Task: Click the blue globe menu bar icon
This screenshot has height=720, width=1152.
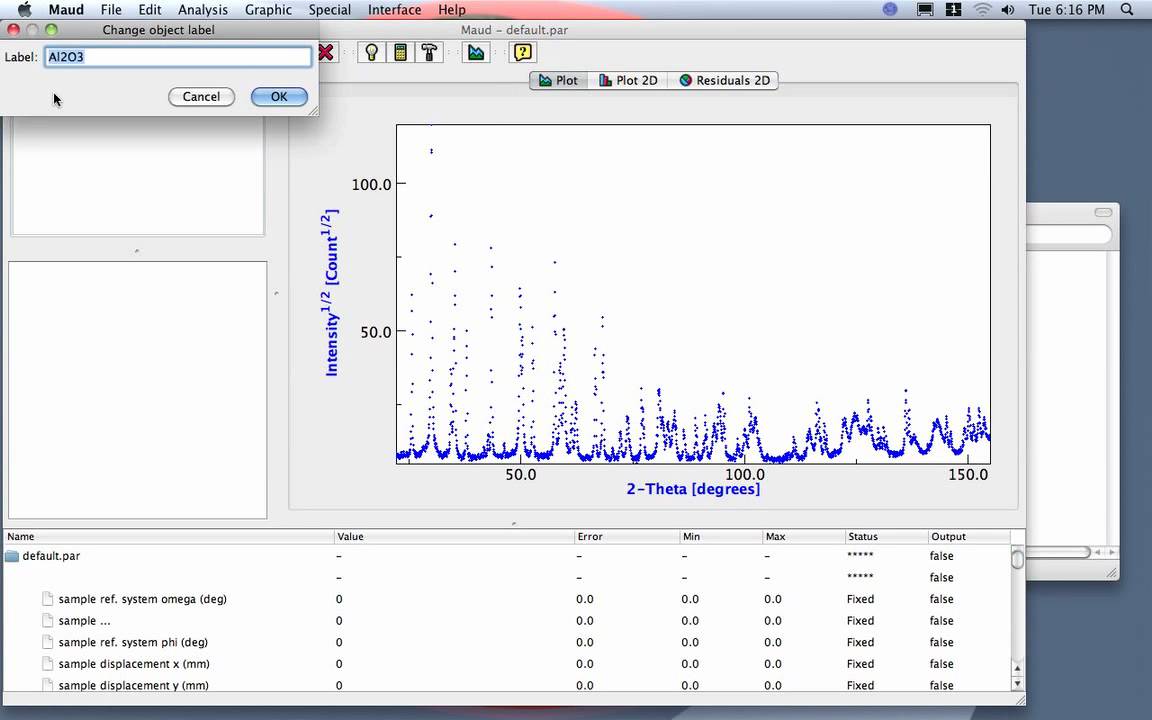Action: click(890, 10)
